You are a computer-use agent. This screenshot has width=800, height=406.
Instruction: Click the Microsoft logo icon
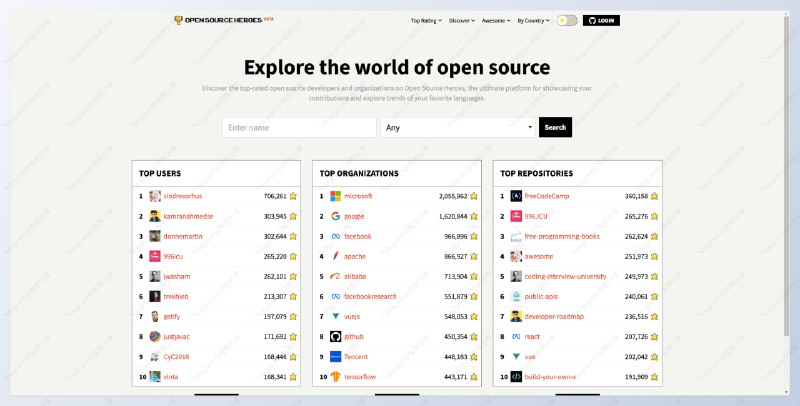(336, 196)
